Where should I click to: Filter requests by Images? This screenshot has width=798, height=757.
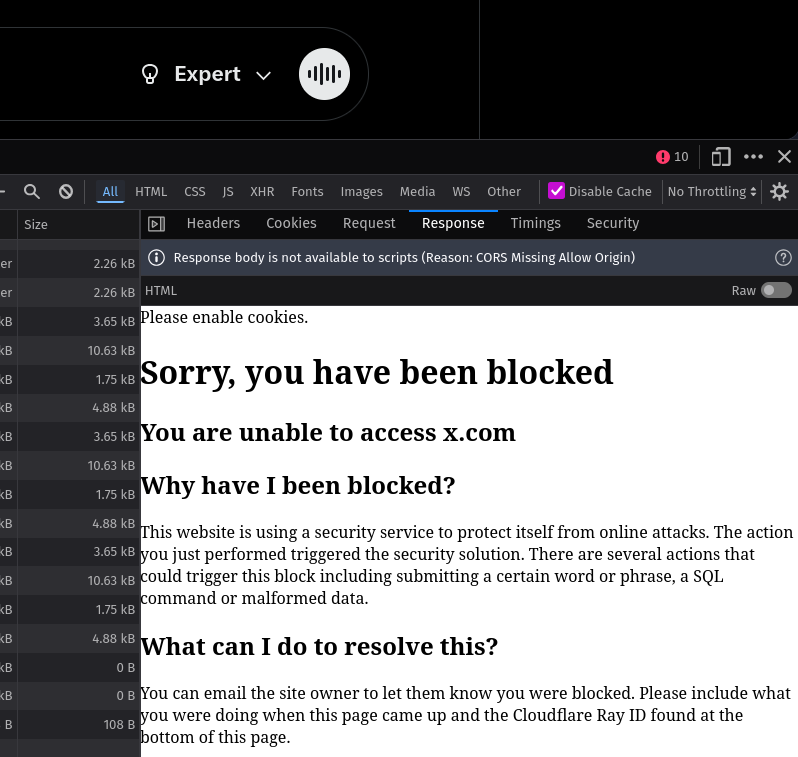(361, 191)
